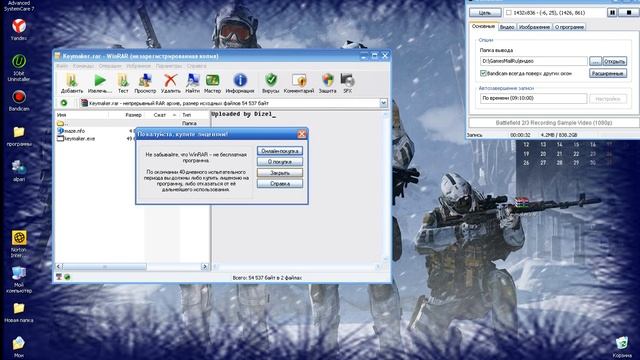
Task: Toggle the checkbox next to 1432x836 in Bandicam
Action: click(x=509, y=13)
